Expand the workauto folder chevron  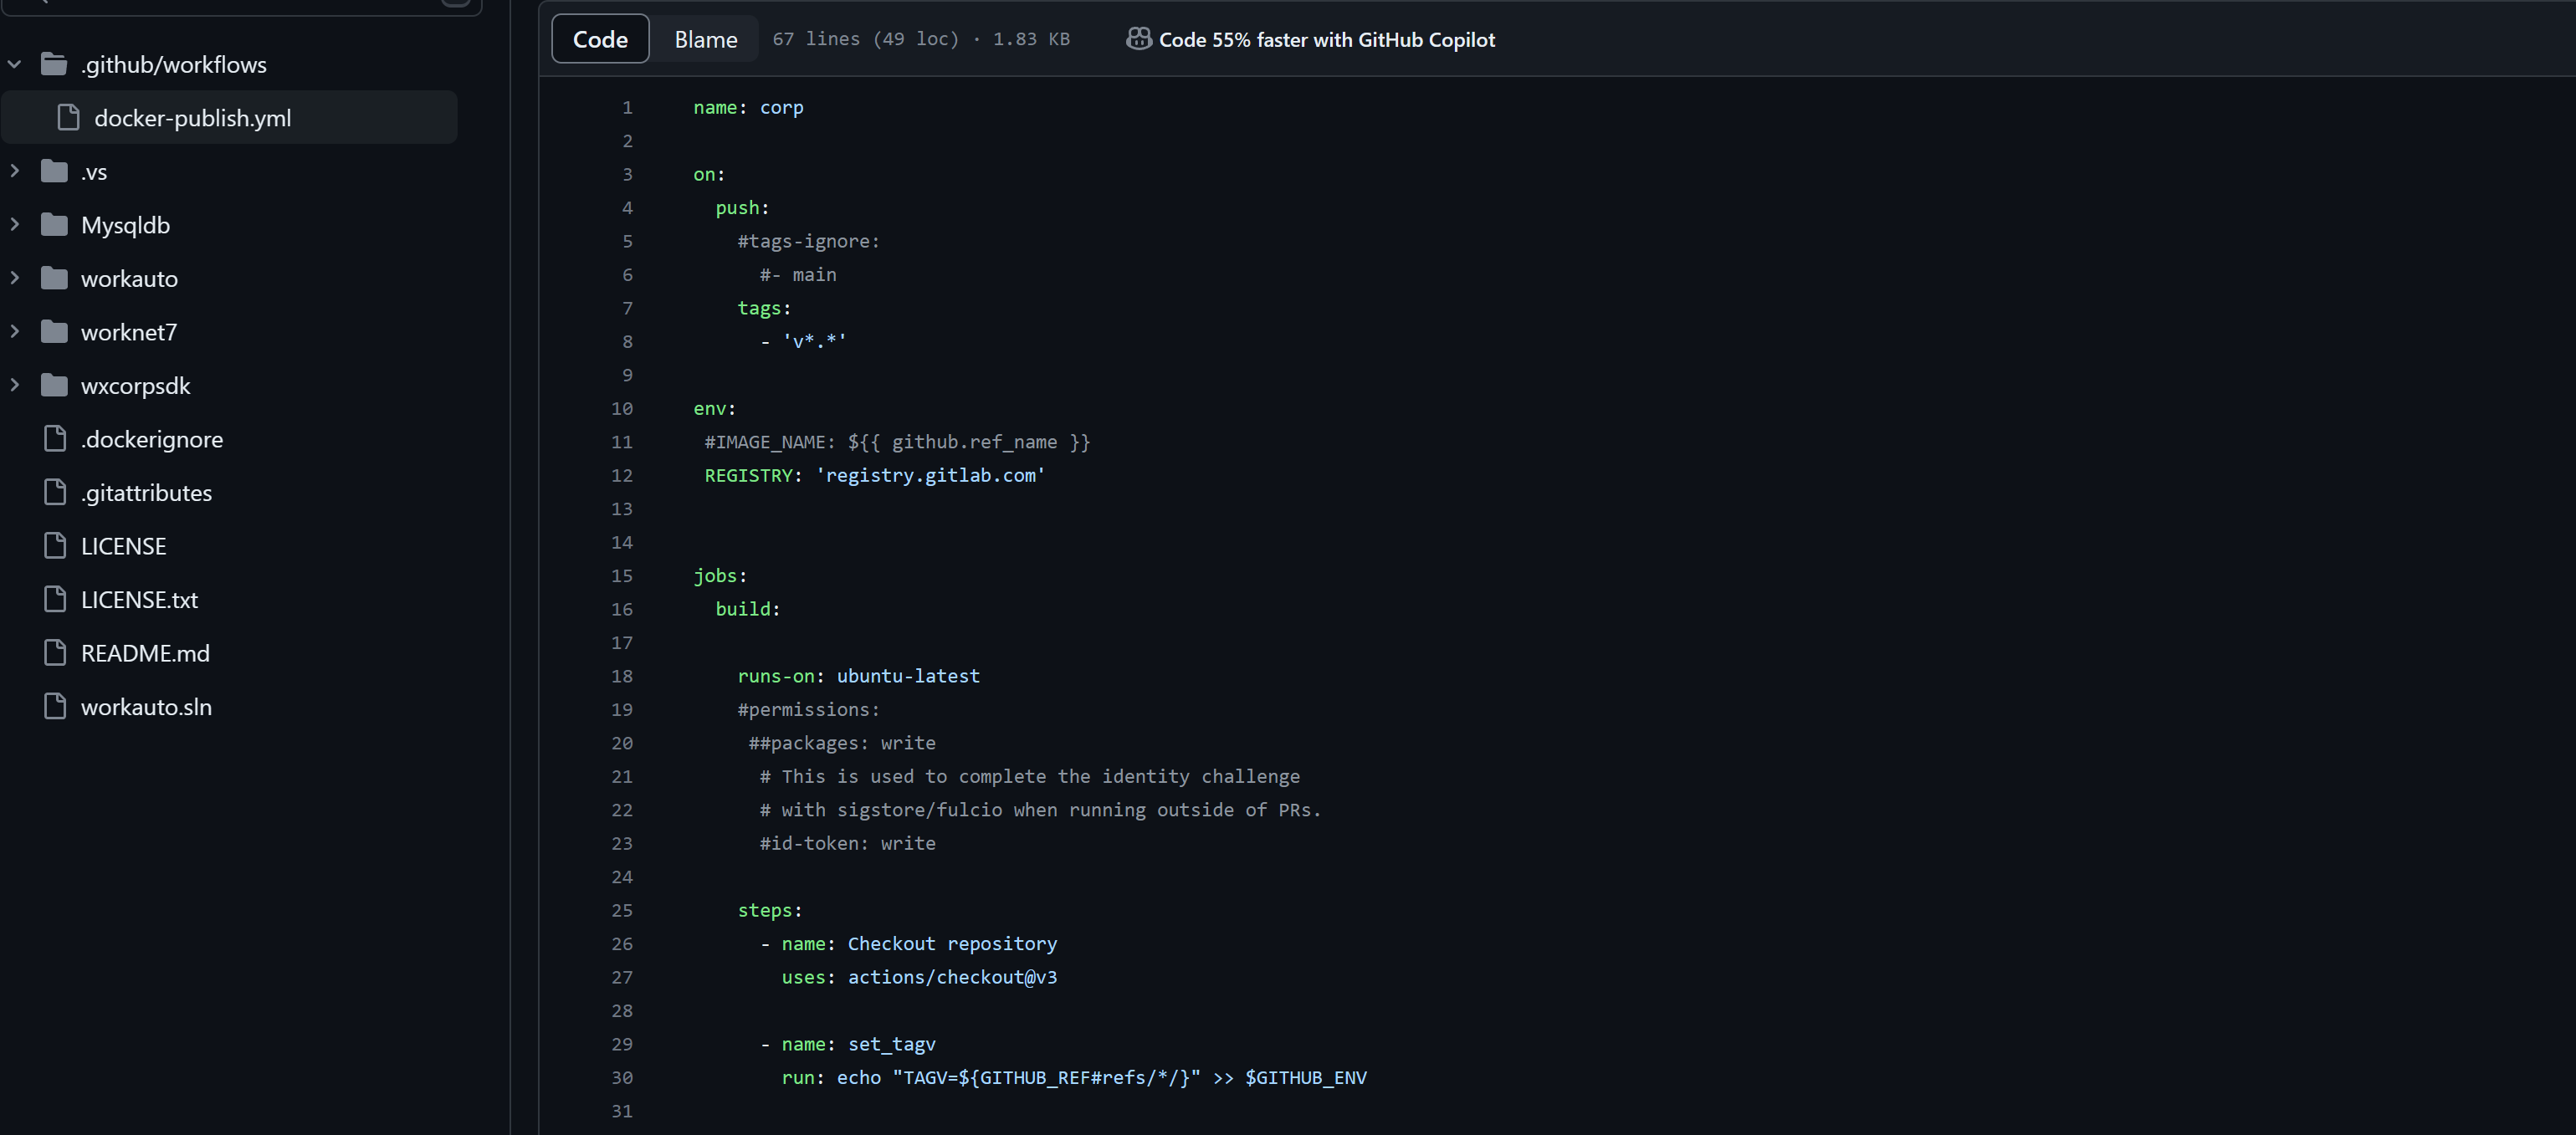pos(15,279)
